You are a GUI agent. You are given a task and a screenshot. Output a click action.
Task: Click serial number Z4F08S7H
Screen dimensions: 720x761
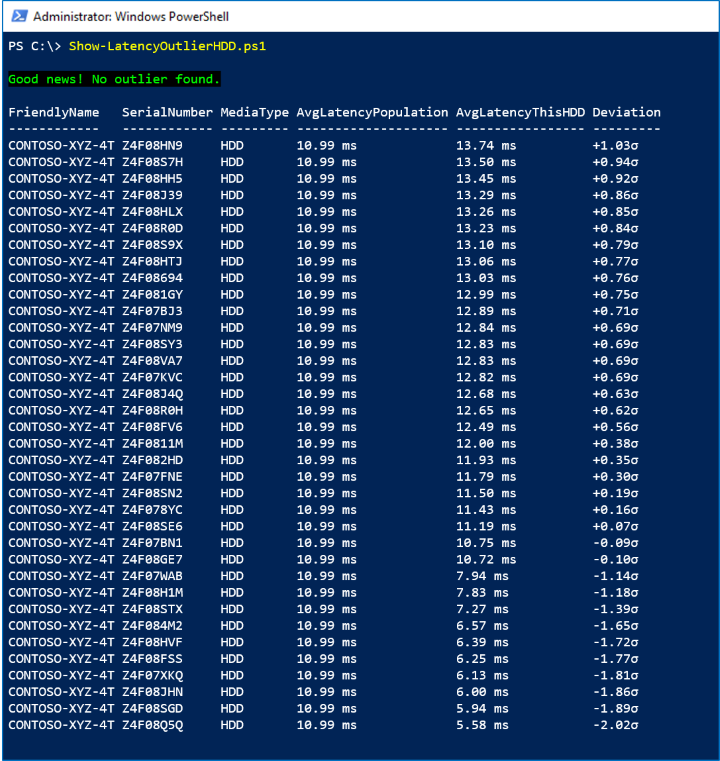pos(152,162)
